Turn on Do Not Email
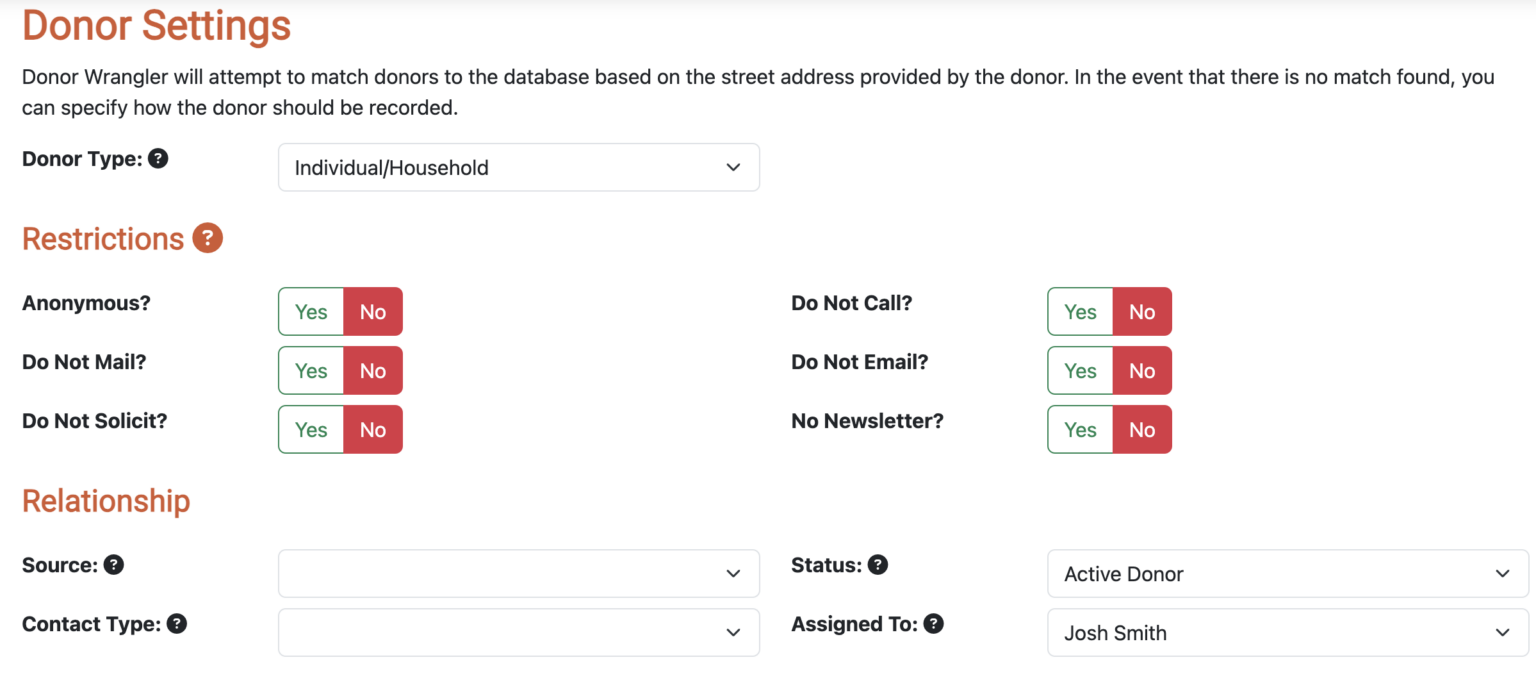Screen dimensions: 1536x678 pos(1079,370)
